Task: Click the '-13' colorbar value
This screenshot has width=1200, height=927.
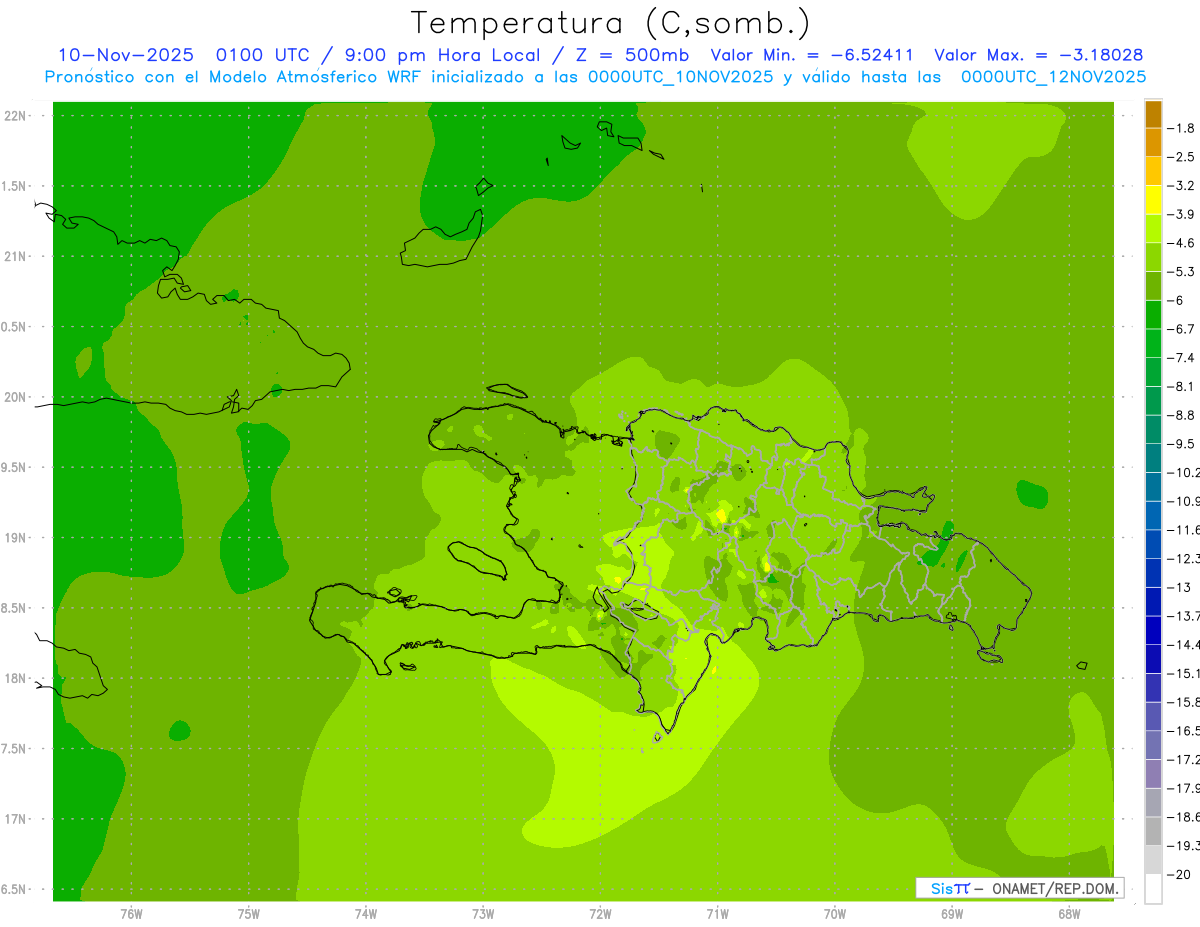Action: pyautogui.click(x=1182, y=587)
